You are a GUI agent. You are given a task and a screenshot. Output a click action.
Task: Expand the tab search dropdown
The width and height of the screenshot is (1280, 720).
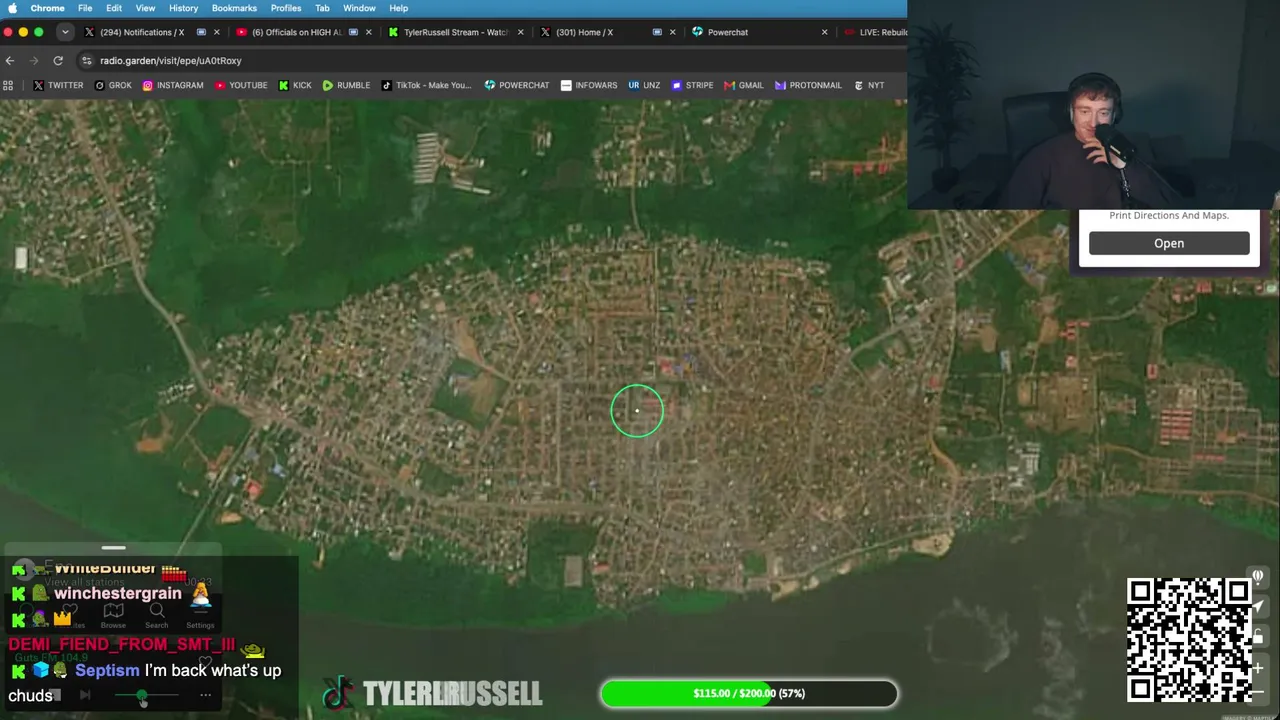65,32
